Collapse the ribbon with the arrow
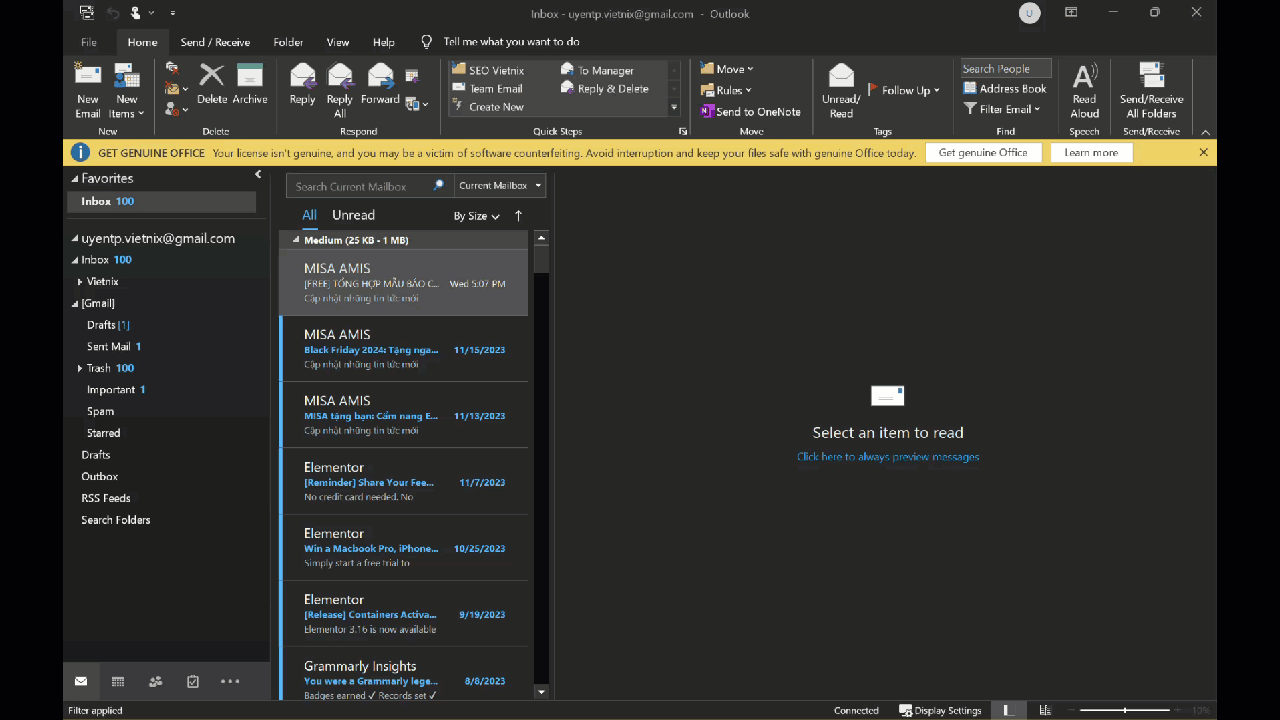Viewport: 1280px width, 720px height. [x=1205, y=132]
